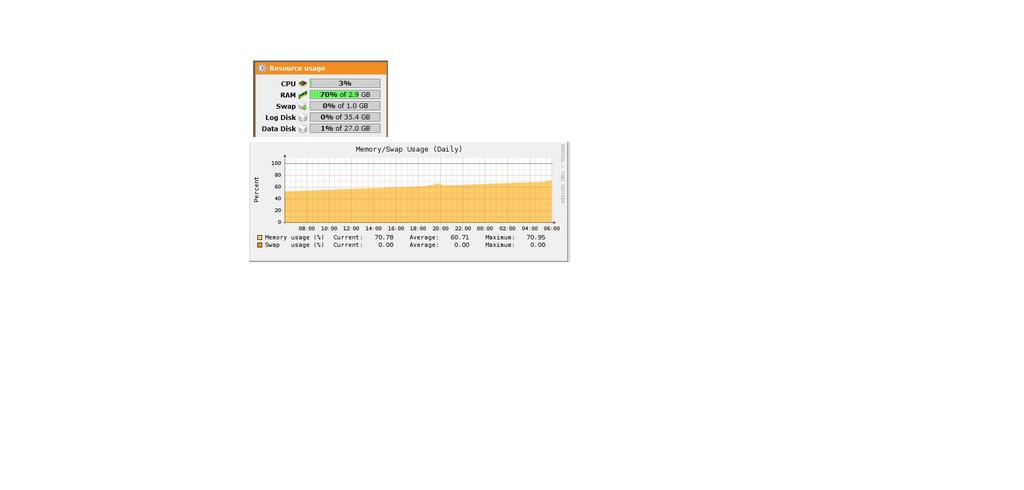The width and height of the screenshot is (1024, 490).
Task: Click the 06:00 time axis label
Action: (x=551, y=229)
